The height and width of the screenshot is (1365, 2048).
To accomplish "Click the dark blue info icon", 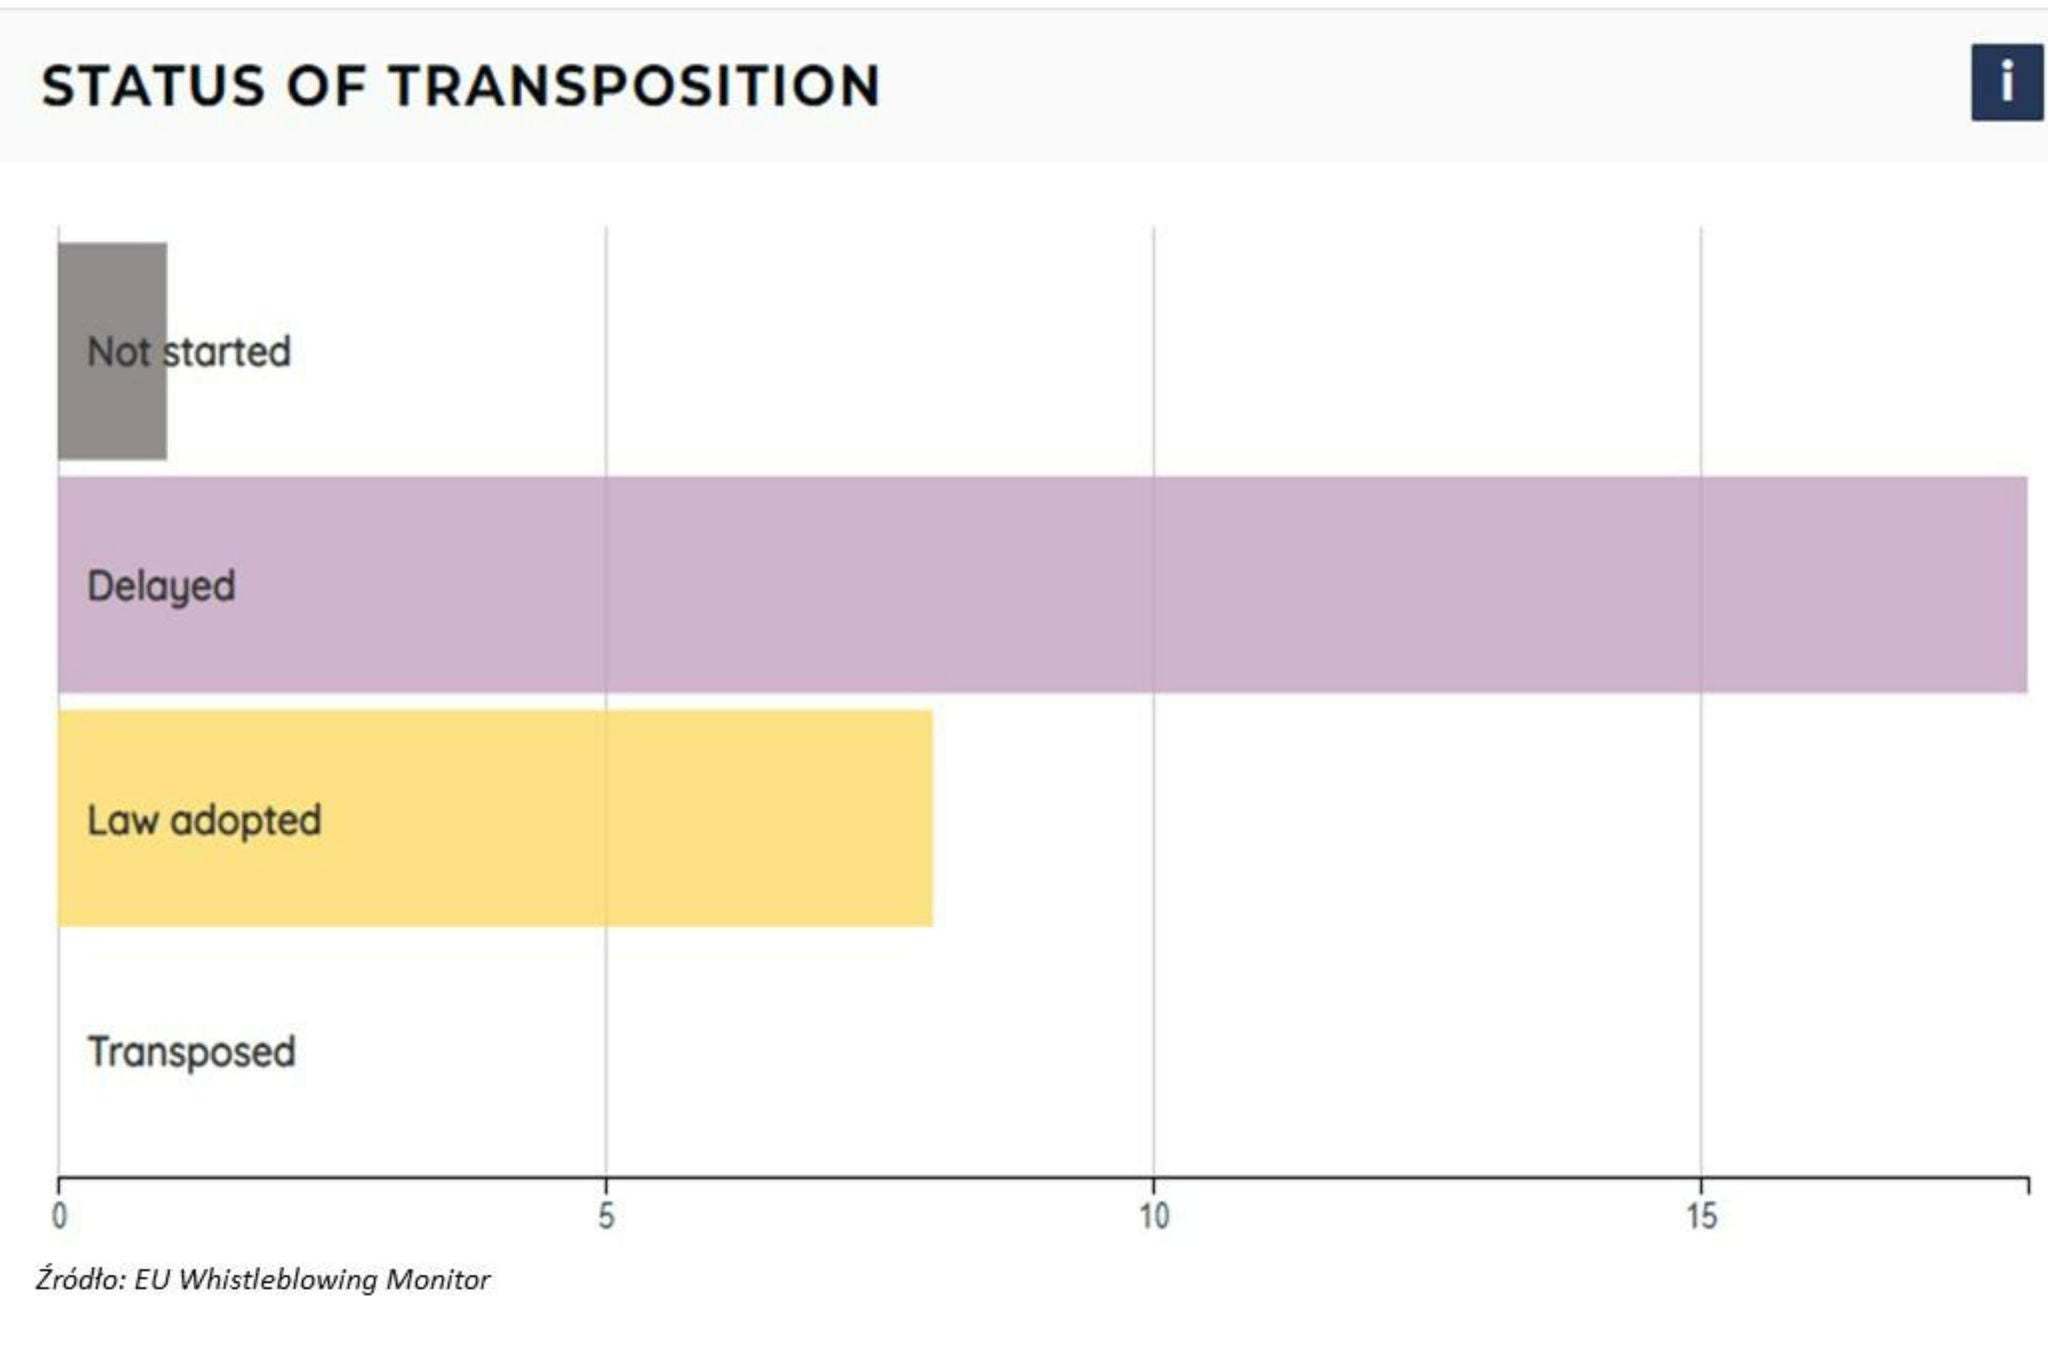I will (x=2006, y=82).
